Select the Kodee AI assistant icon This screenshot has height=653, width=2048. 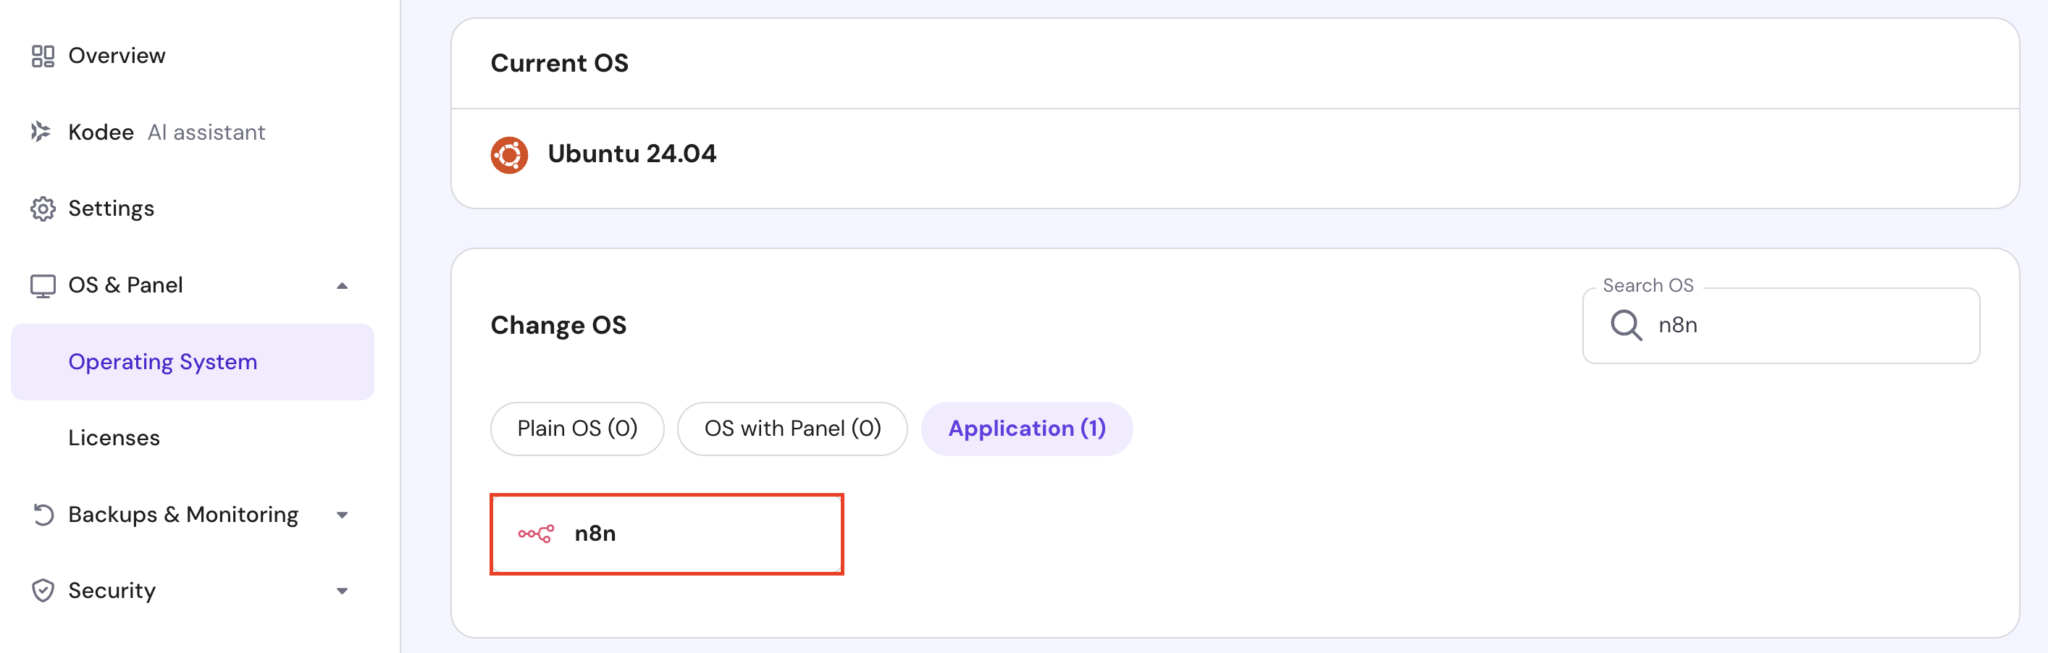click(x=42, y=131)
